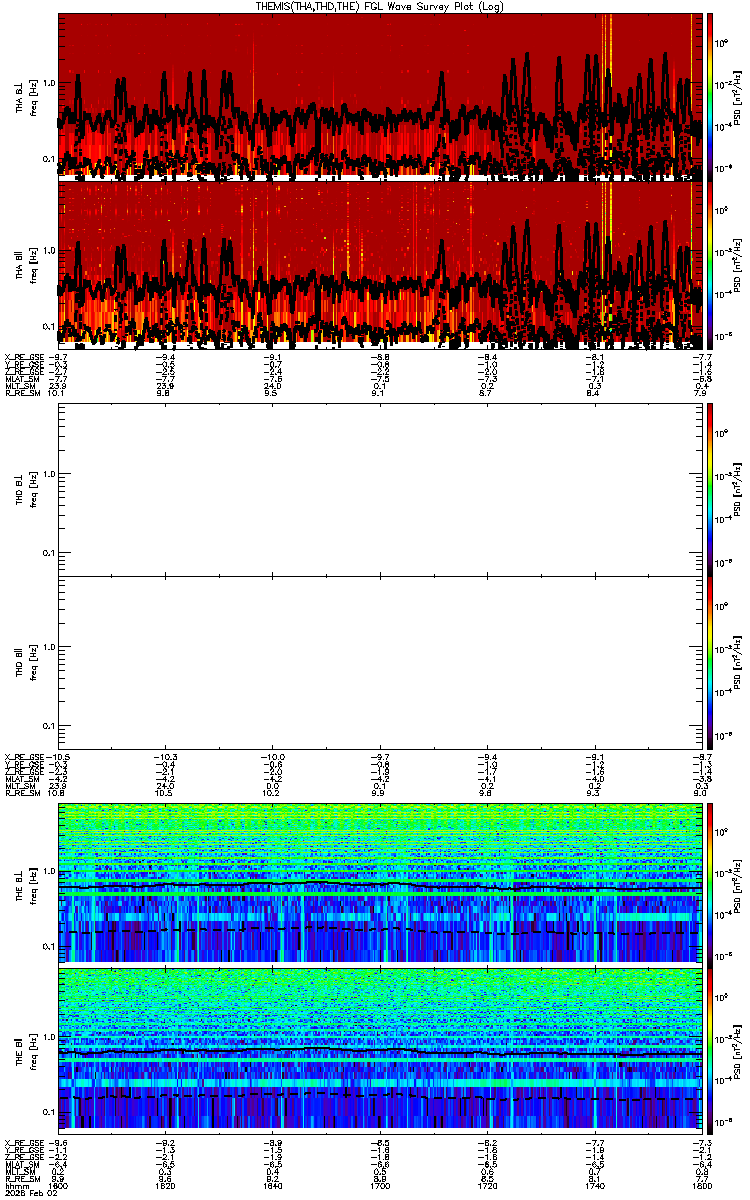Click the X_RE_GSE row label under THA panels

click(24, 357)
